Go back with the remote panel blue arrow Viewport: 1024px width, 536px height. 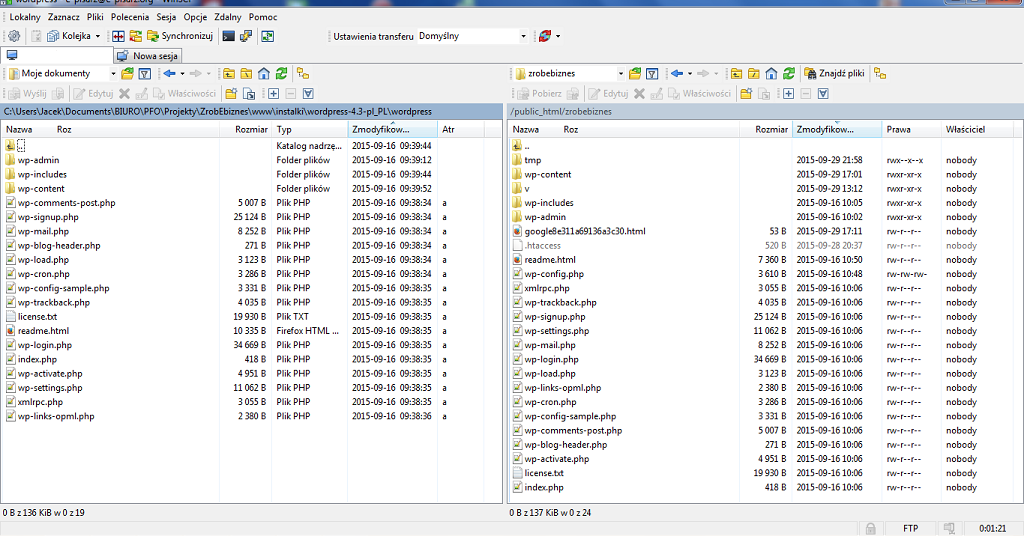[677, 74]
